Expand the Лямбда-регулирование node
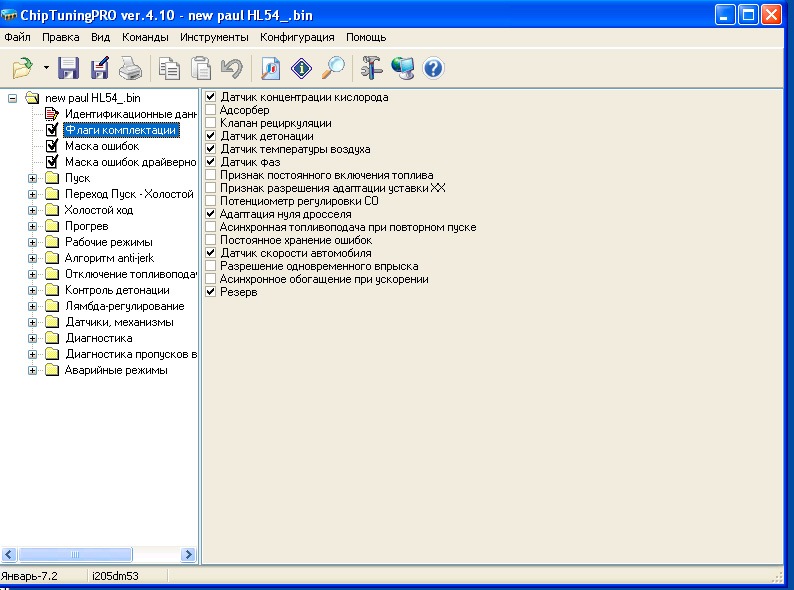 coord(32,306)
